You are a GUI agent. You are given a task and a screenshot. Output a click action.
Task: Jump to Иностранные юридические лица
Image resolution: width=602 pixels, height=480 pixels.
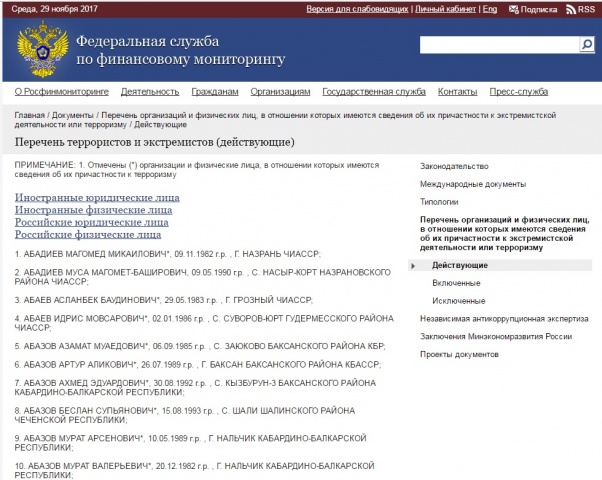click(x=97, y=198)
